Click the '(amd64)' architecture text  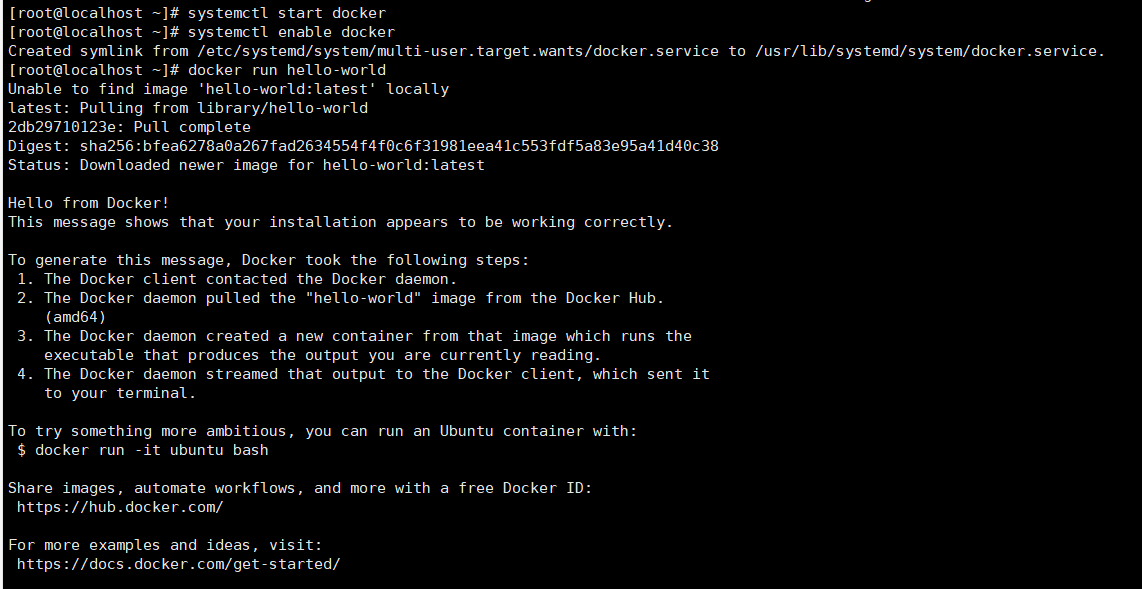(x=75, y=317)
